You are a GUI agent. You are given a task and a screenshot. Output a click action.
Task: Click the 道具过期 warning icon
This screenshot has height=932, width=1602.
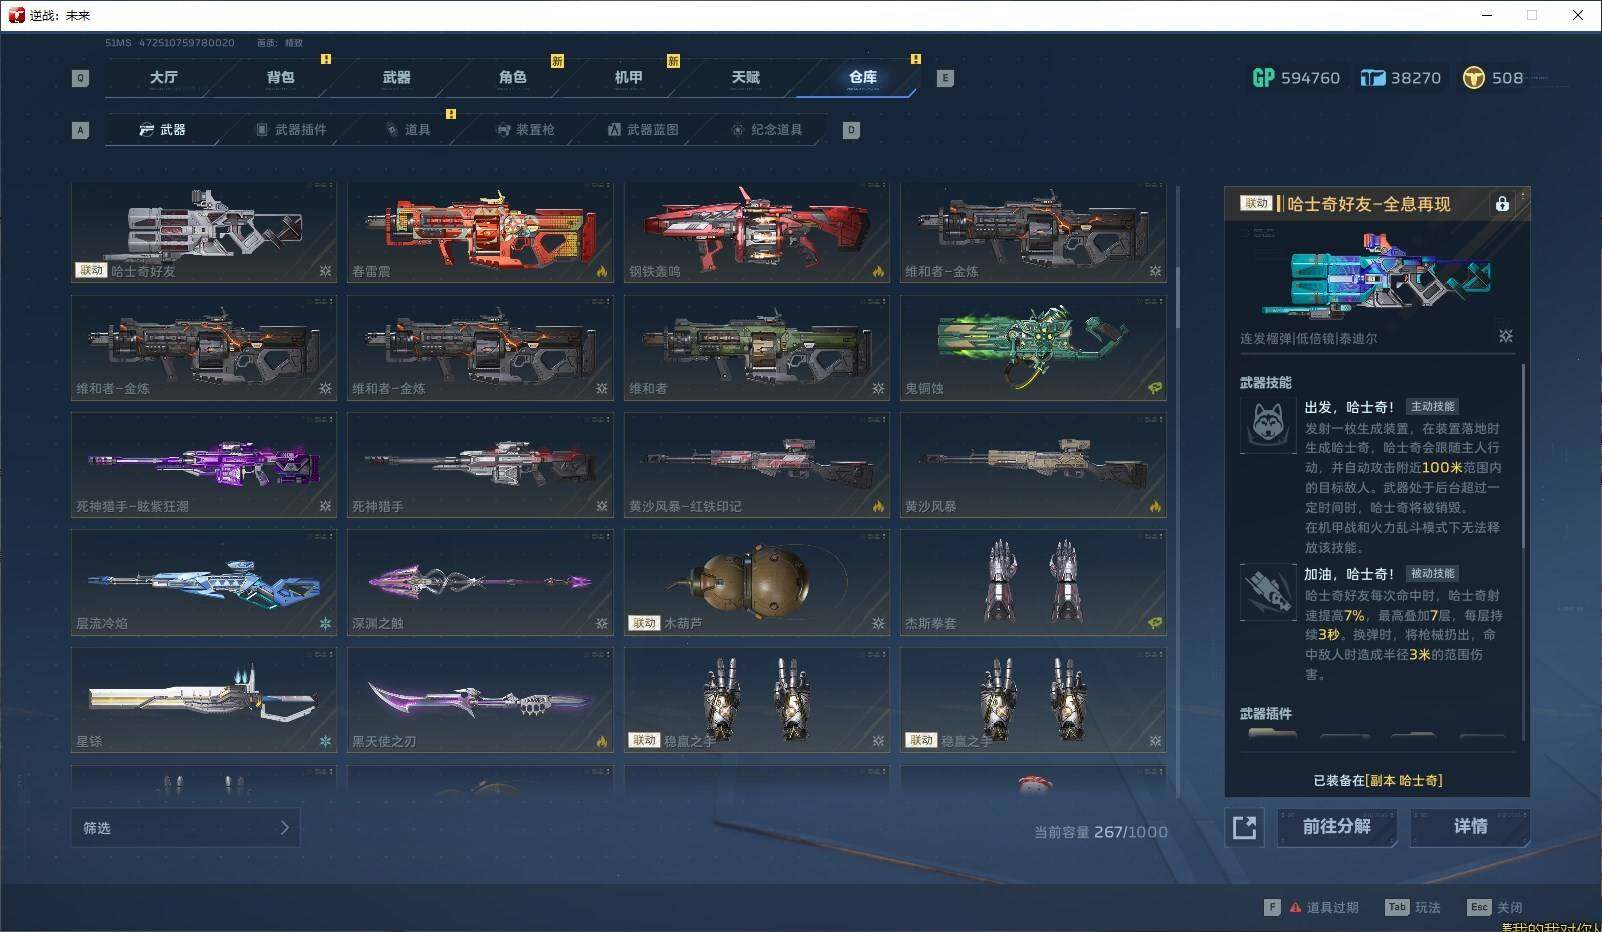(1295, 907)
